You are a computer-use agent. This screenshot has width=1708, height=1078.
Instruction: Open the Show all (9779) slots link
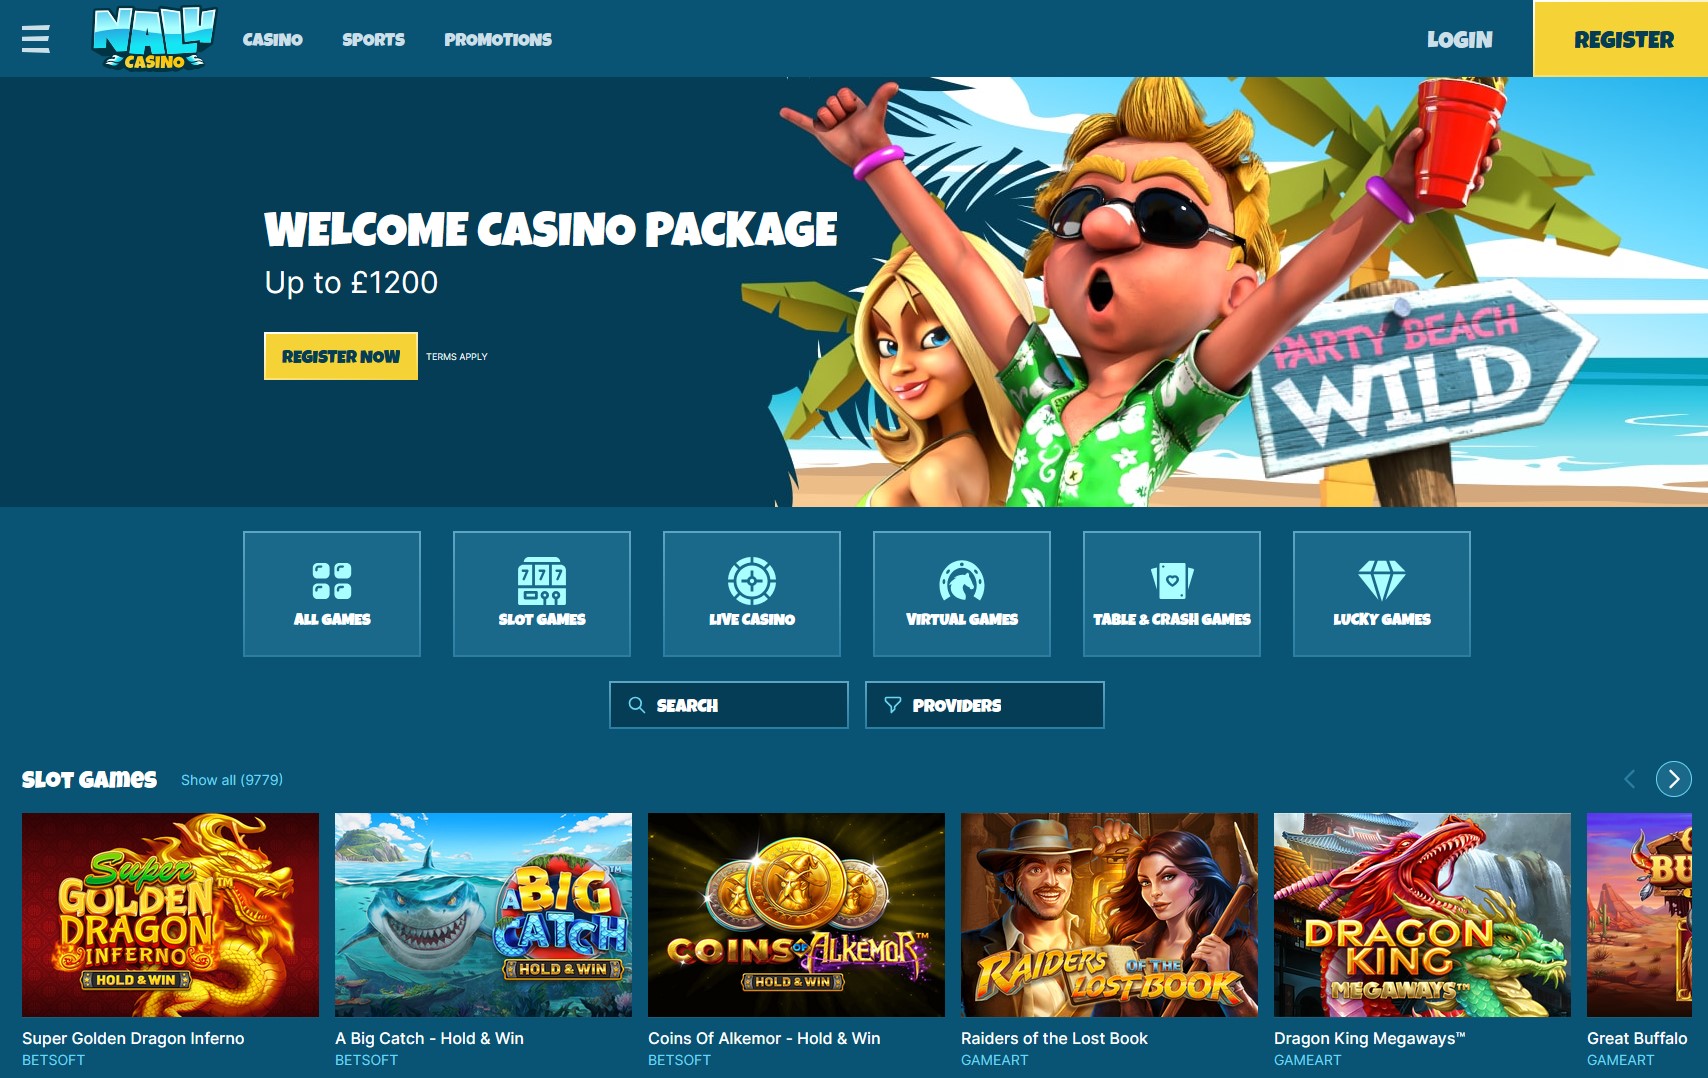click(232, 780)
